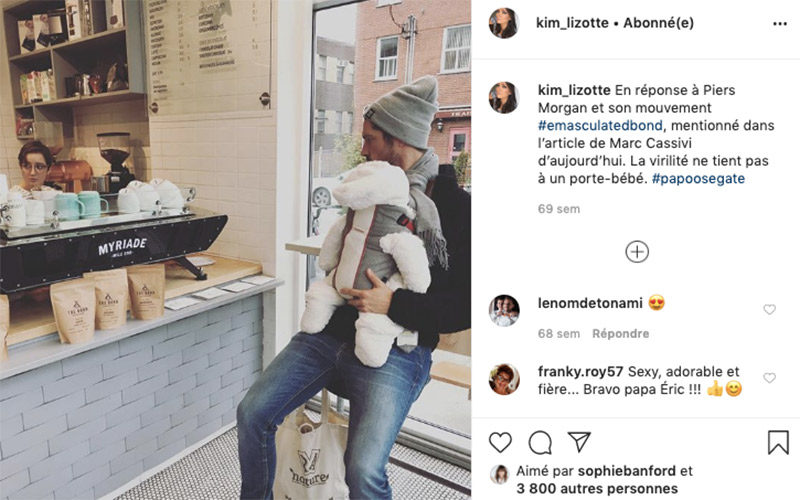Show the list of 3 800 autres personnes
Viewport: 800px width, 500px height.
tap(597, 489)
